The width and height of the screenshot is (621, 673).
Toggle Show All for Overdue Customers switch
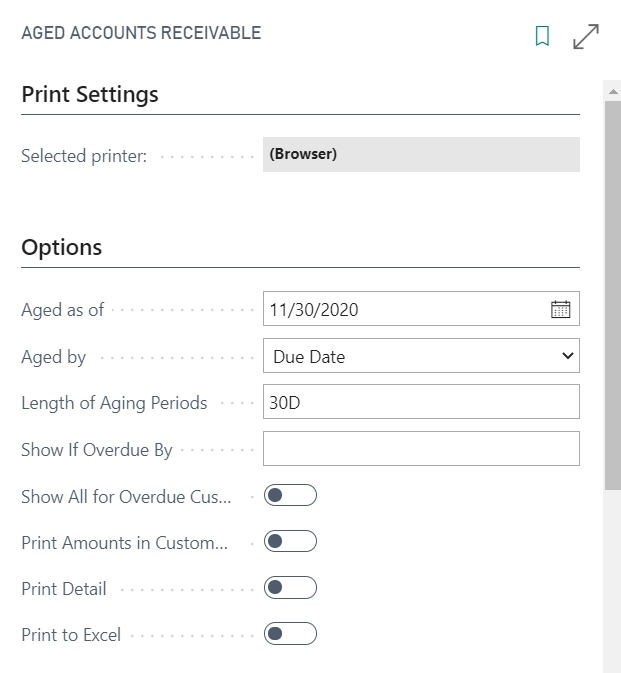click(x=290, y=495)
